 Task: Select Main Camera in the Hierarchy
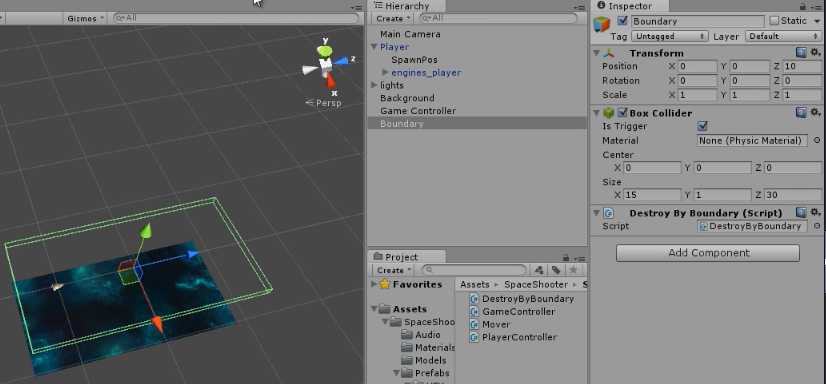tap(410, 34)
